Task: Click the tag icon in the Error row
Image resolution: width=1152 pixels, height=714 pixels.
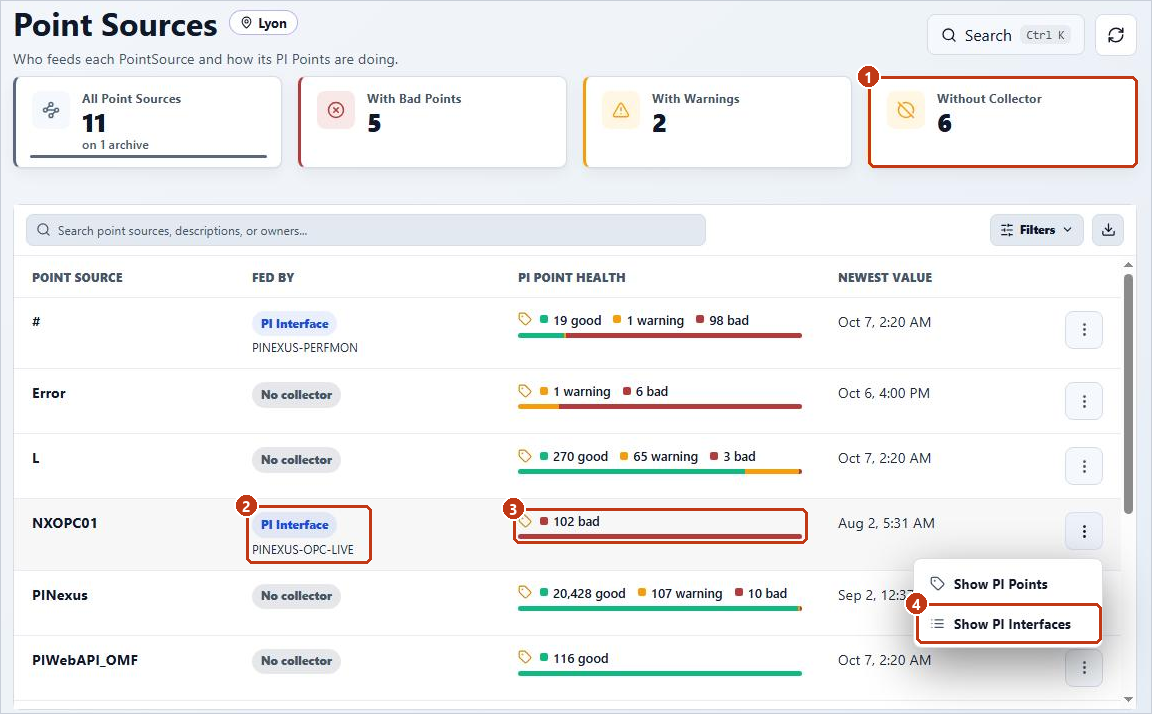Action: (x=525, y=390)
